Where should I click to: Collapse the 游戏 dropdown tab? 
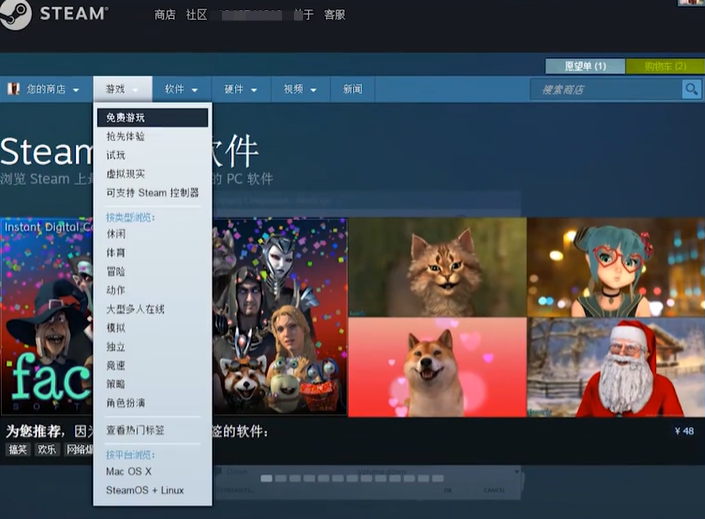click(122, 89)
